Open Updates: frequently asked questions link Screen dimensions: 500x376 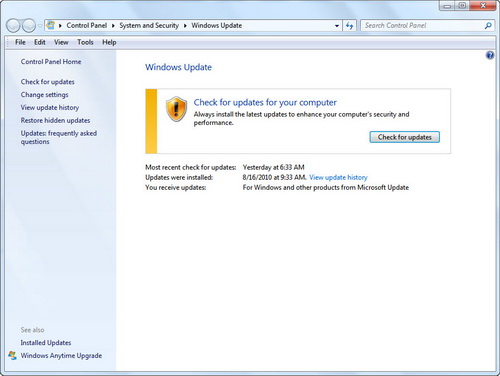pyautogui.click(x=59, y=137)
